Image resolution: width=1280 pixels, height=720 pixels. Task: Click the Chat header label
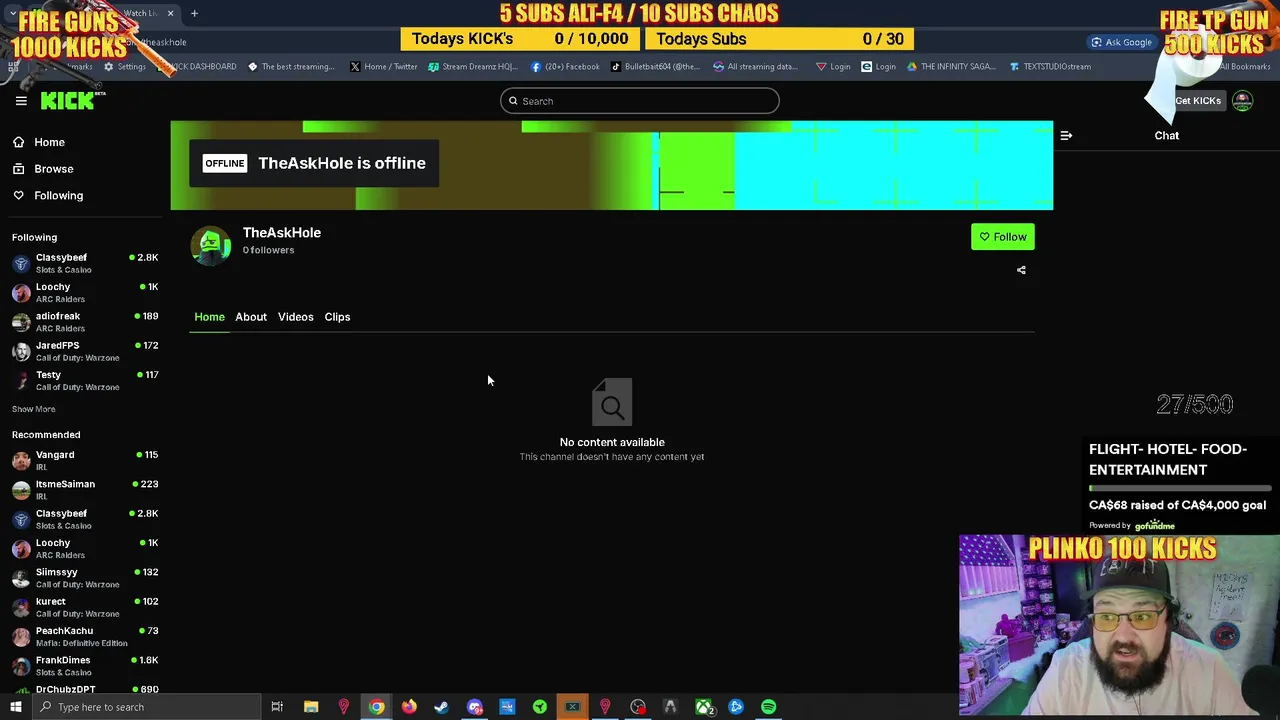1166,136
